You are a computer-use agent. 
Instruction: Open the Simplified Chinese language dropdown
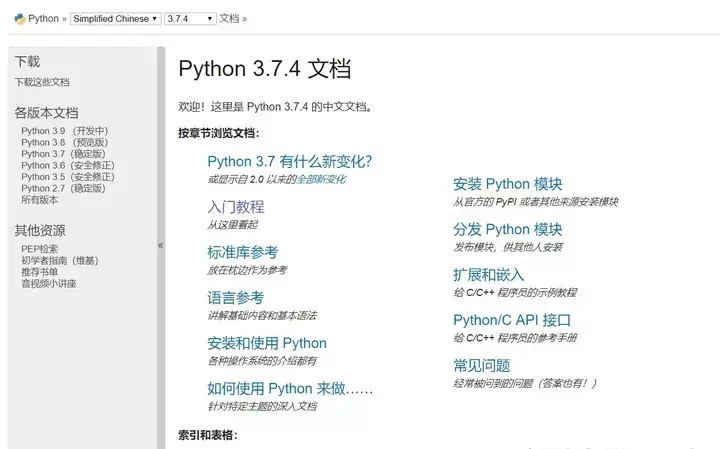coord(115,19)
